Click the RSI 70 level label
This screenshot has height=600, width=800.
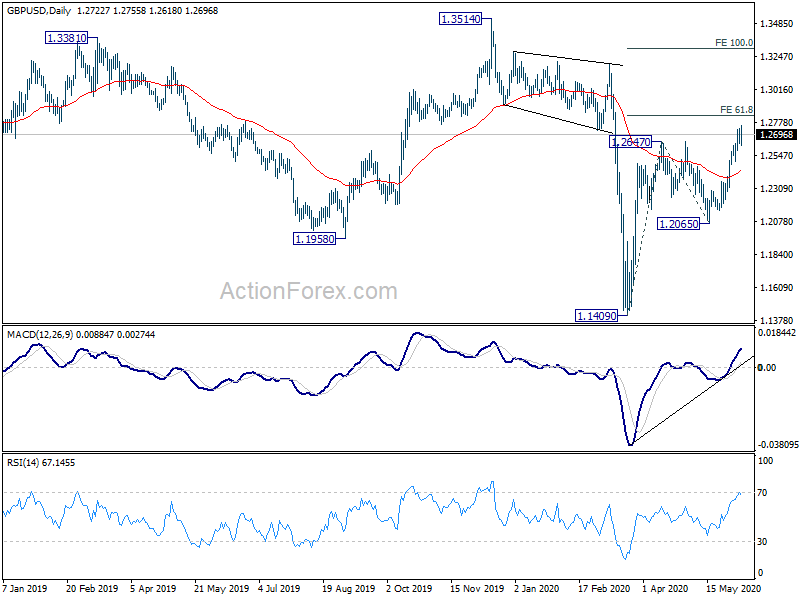point(763,493)
